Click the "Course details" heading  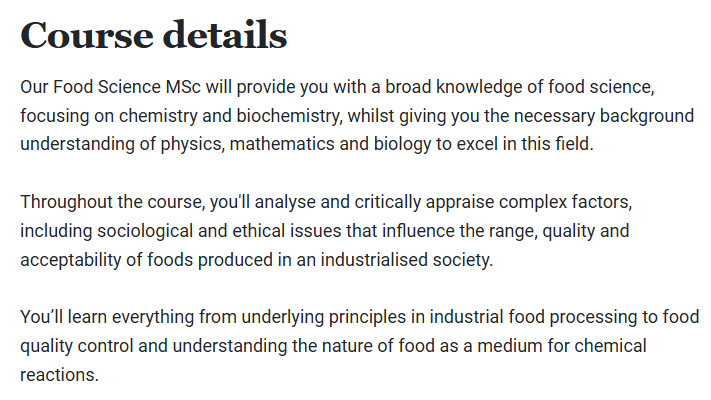tap(154, 35)
